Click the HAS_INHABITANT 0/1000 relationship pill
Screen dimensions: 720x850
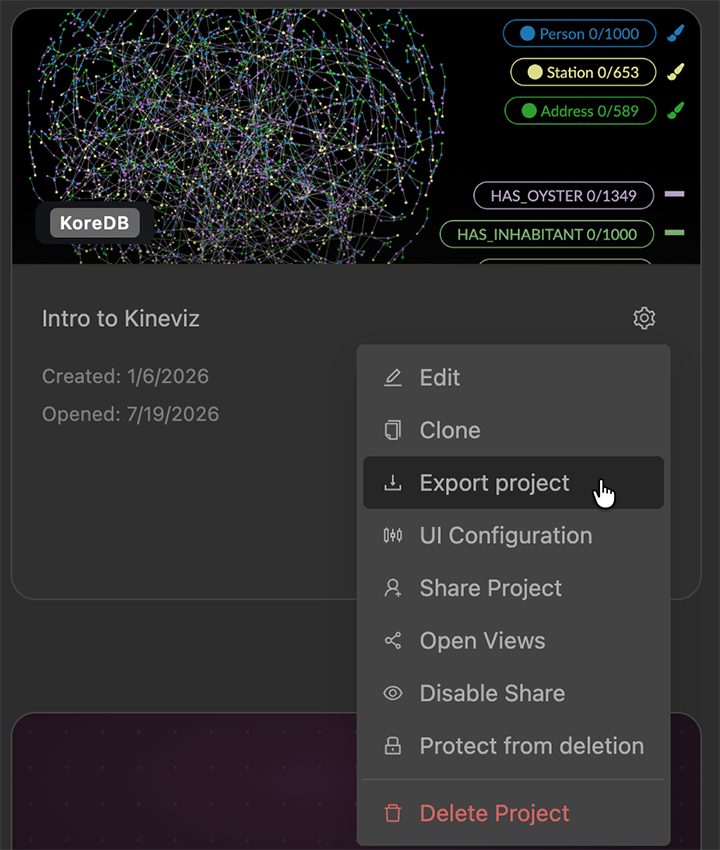pos(547,234)
